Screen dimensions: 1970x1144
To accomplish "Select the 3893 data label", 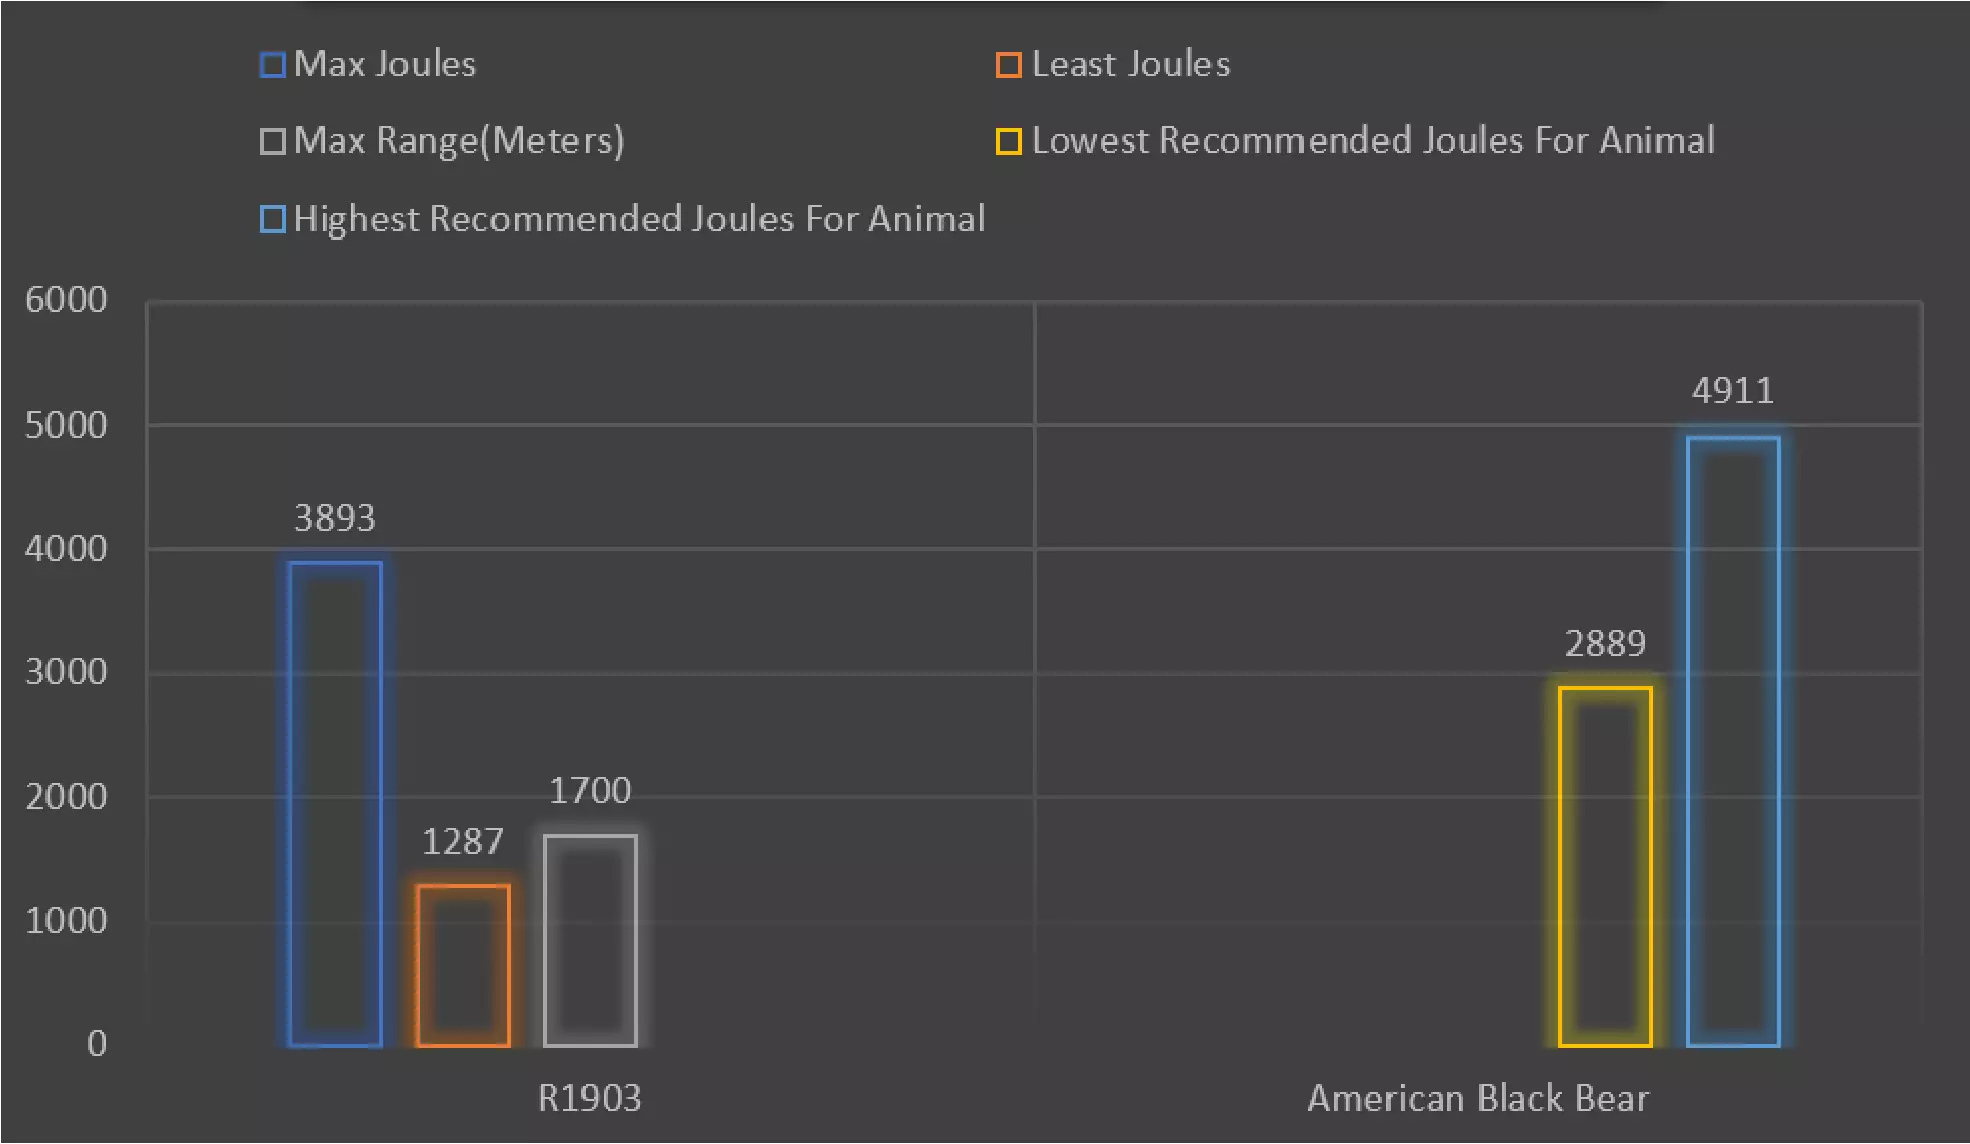I will pyautogui.click(x=335, y=518).
